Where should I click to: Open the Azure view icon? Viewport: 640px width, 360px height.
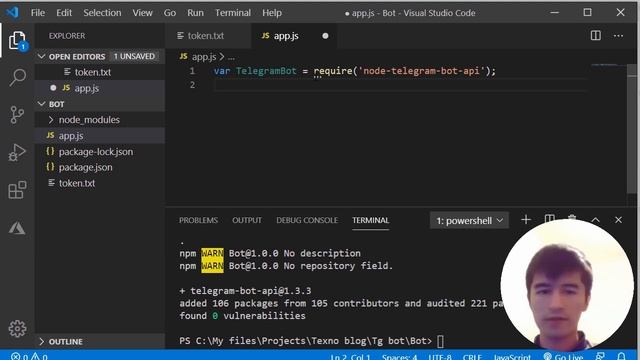tap(17, 228)
